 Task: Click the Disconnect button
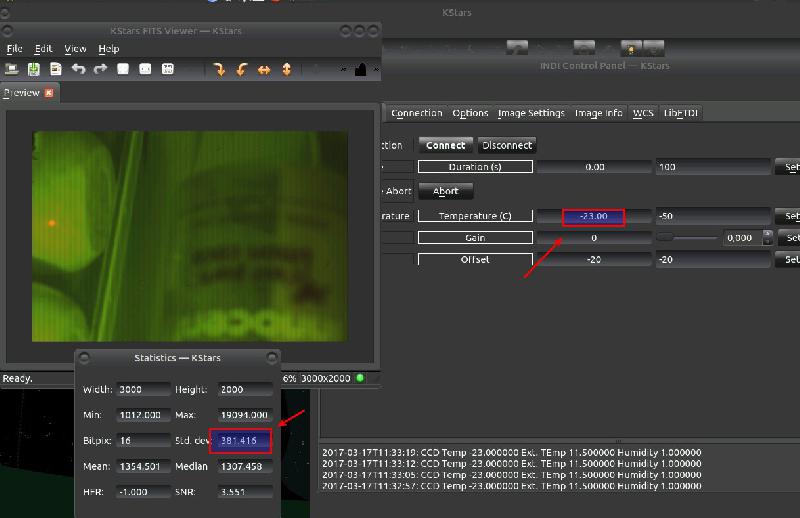pos(507,145)
